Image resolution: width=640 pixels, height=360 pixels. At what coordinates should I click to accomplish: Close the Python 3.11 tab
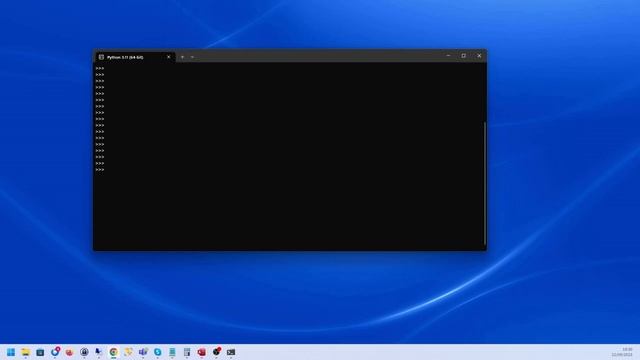tap(169, 57)
